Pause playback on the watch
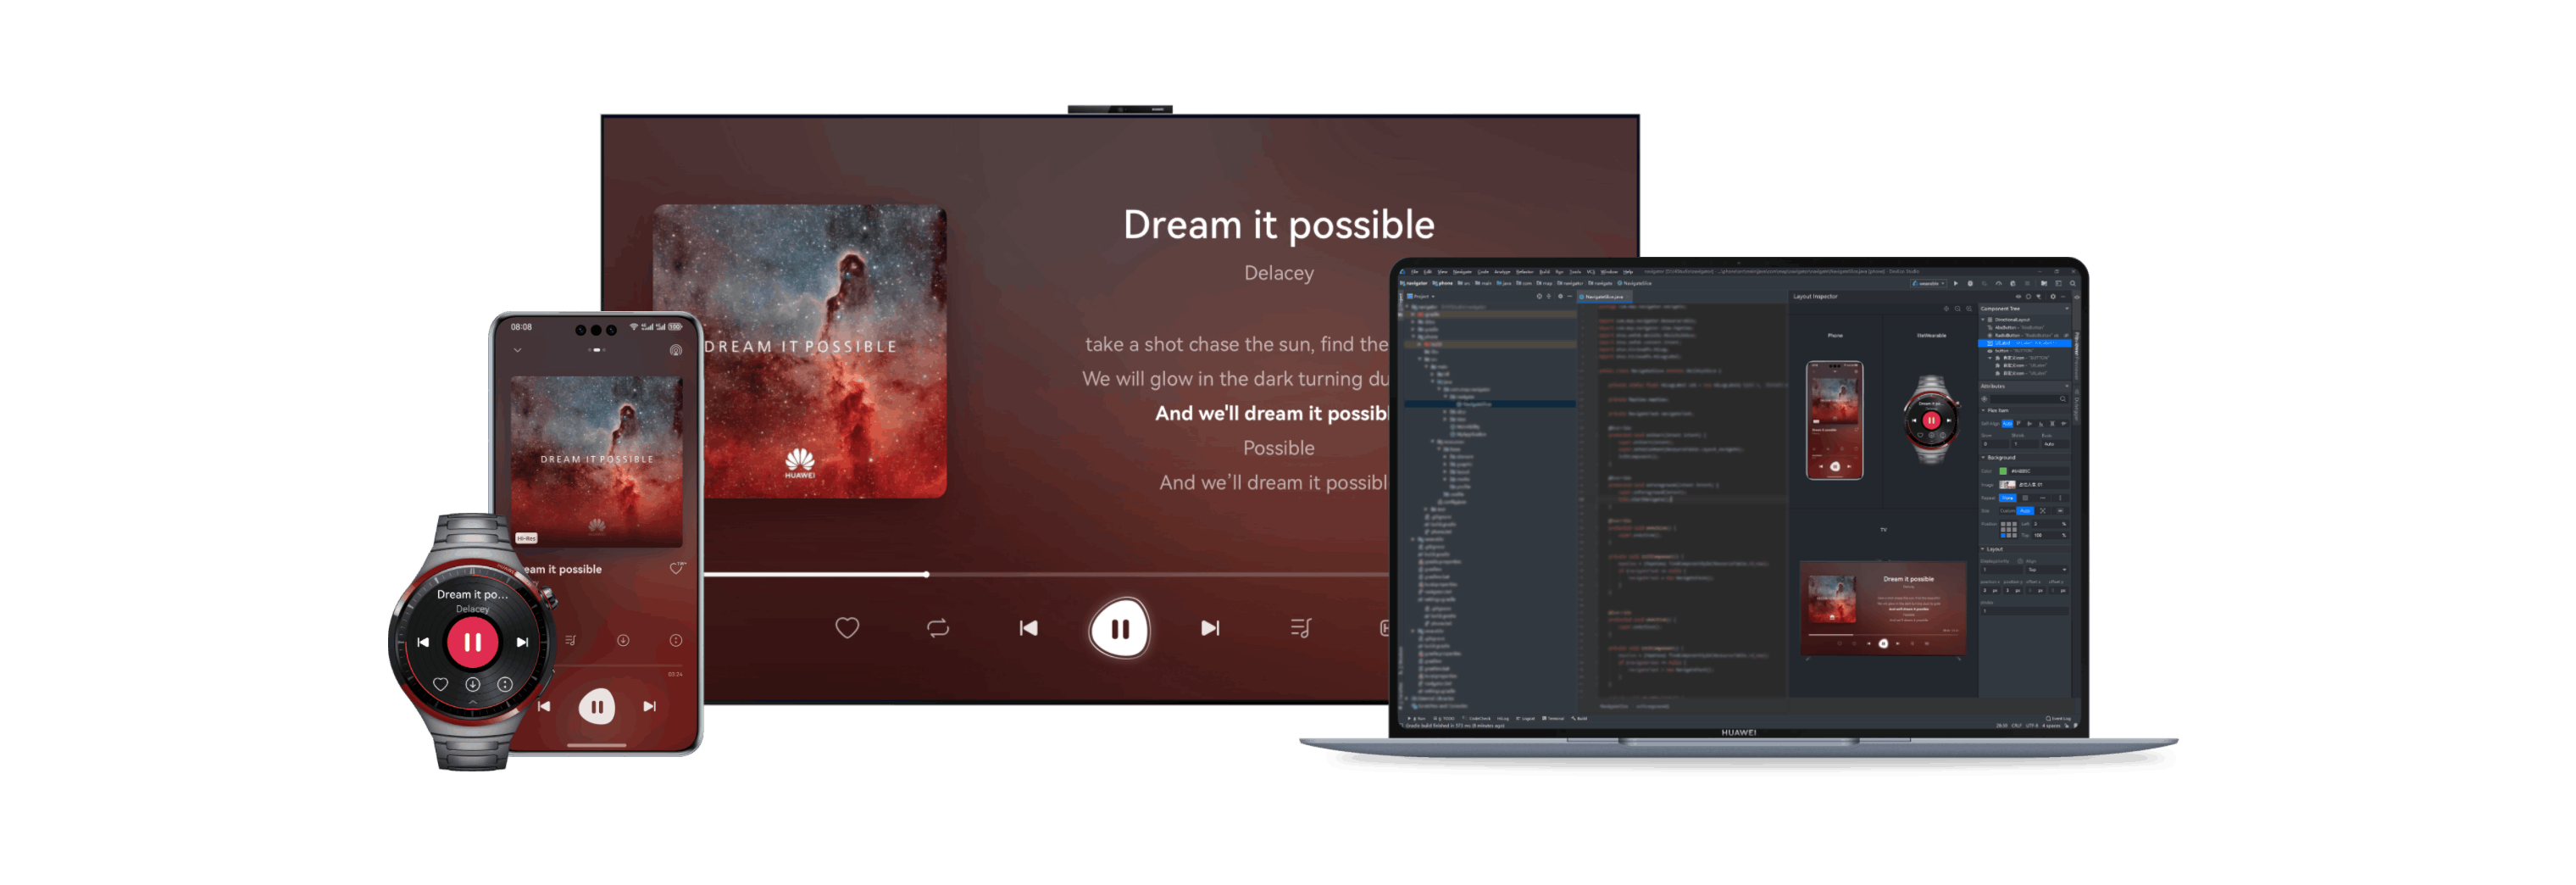The height and width of the screenshot is (885, 2576). 473,642
